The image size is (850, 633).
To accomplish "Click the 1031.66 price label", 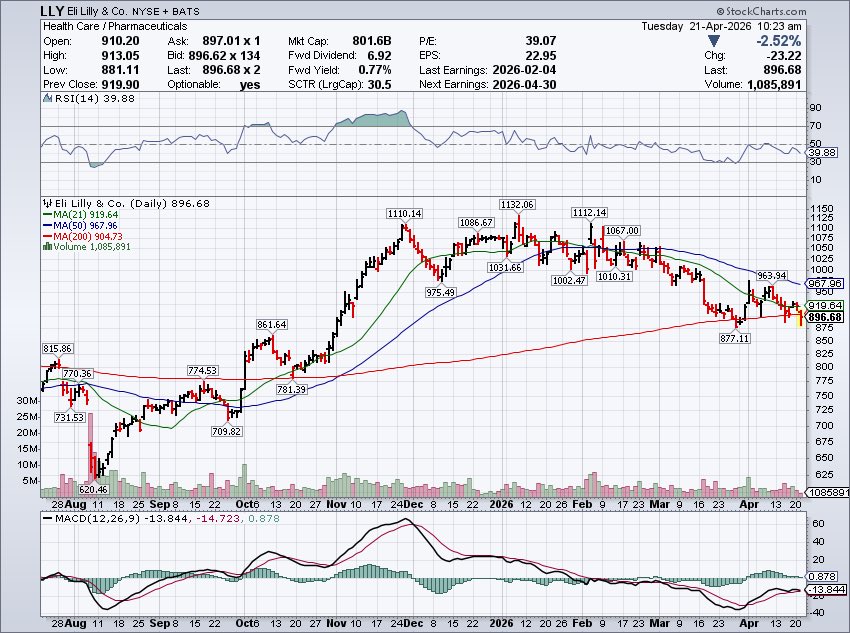I will tap(505, 267).
